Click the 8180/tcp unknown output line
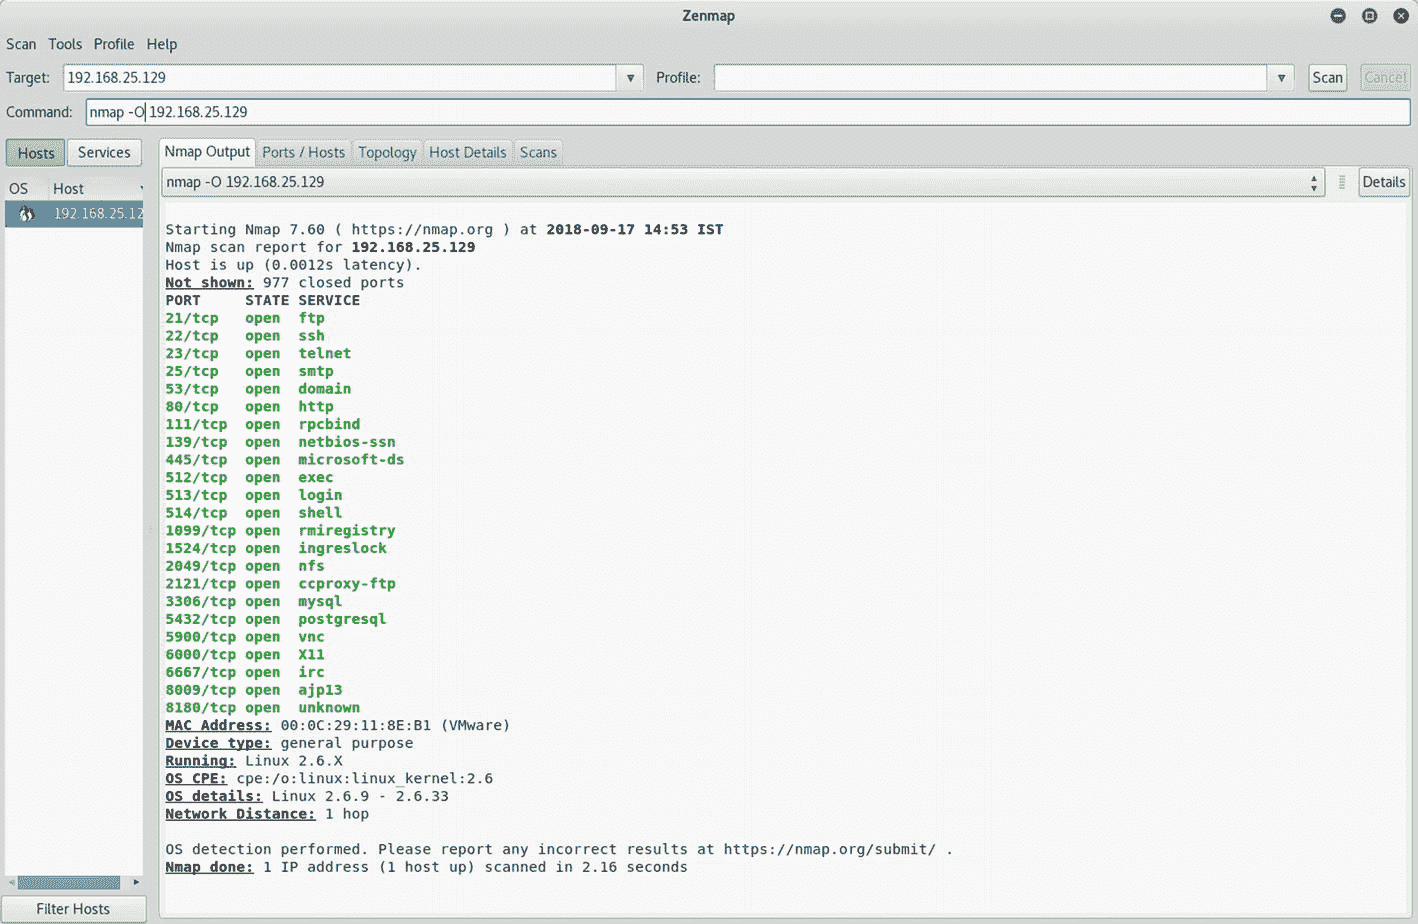This screenshot has height=924, width=1418. [263, 708]
